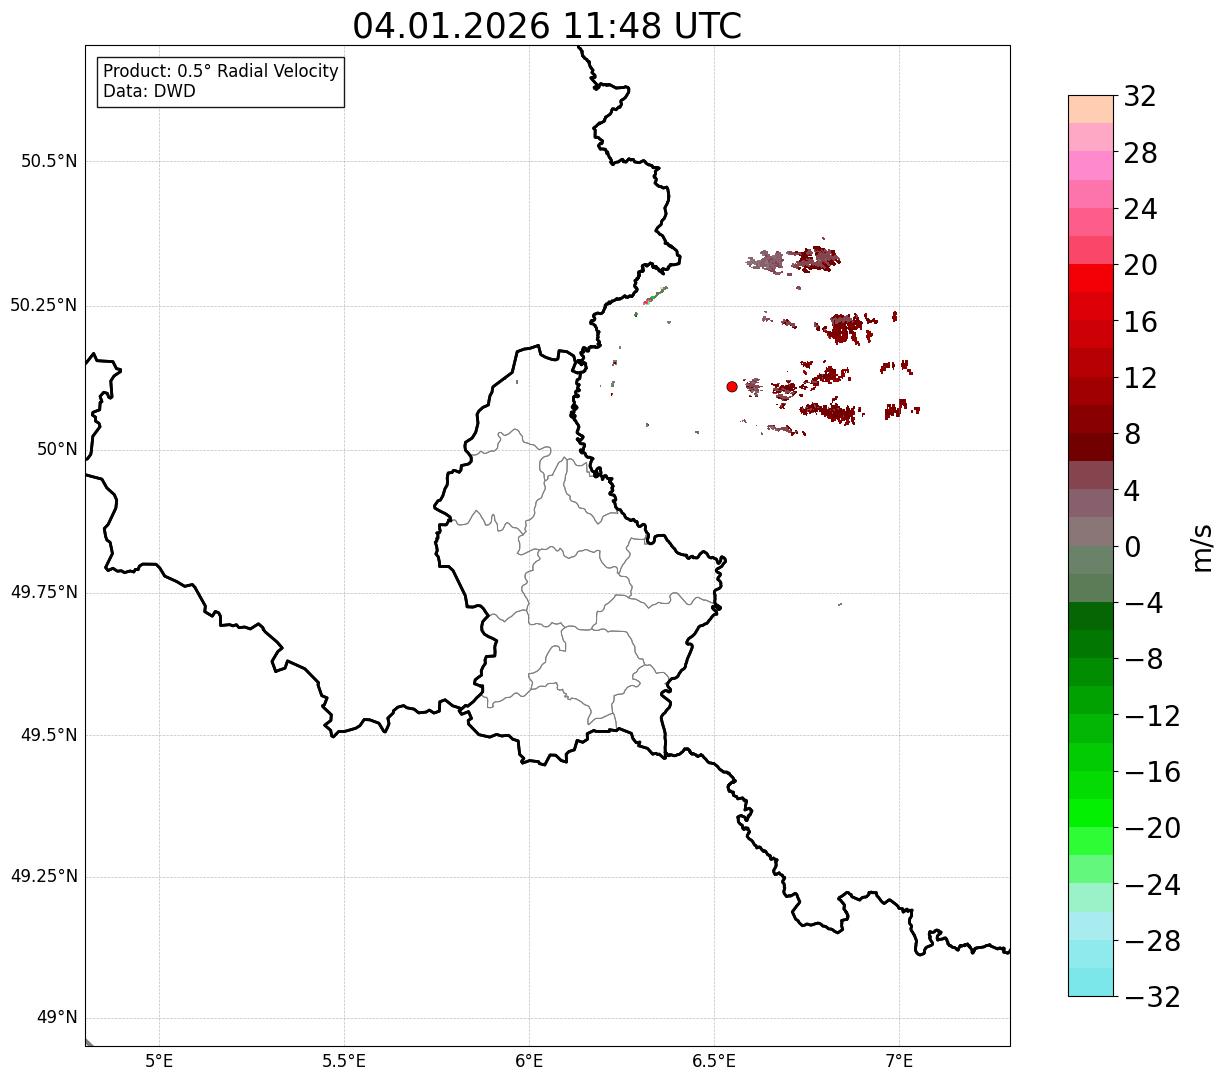1225x1081 pixels.
Task: Click the bright red colorbar segment below 20
Action: coord(1091,278)
